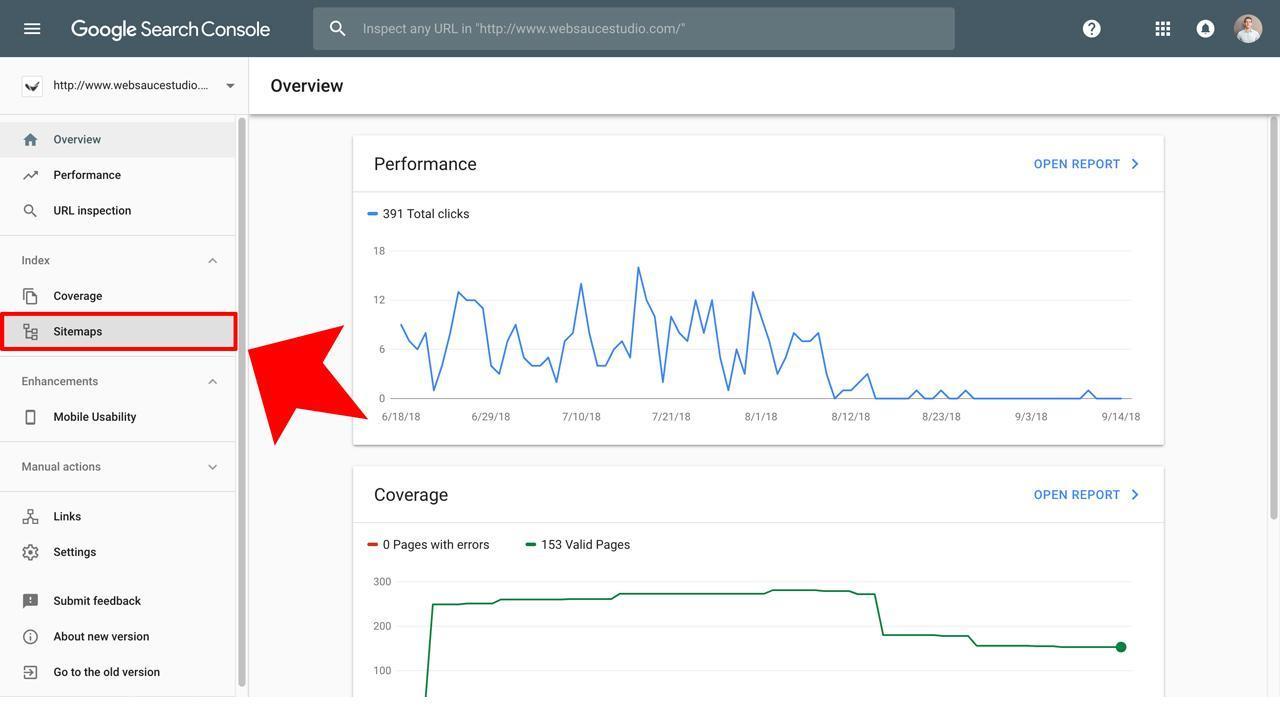Viewport: 1280px width, 714px height.
Task: Click the chevron next to Performance OPEN REPORT
Action: (x=1135, y=164)
